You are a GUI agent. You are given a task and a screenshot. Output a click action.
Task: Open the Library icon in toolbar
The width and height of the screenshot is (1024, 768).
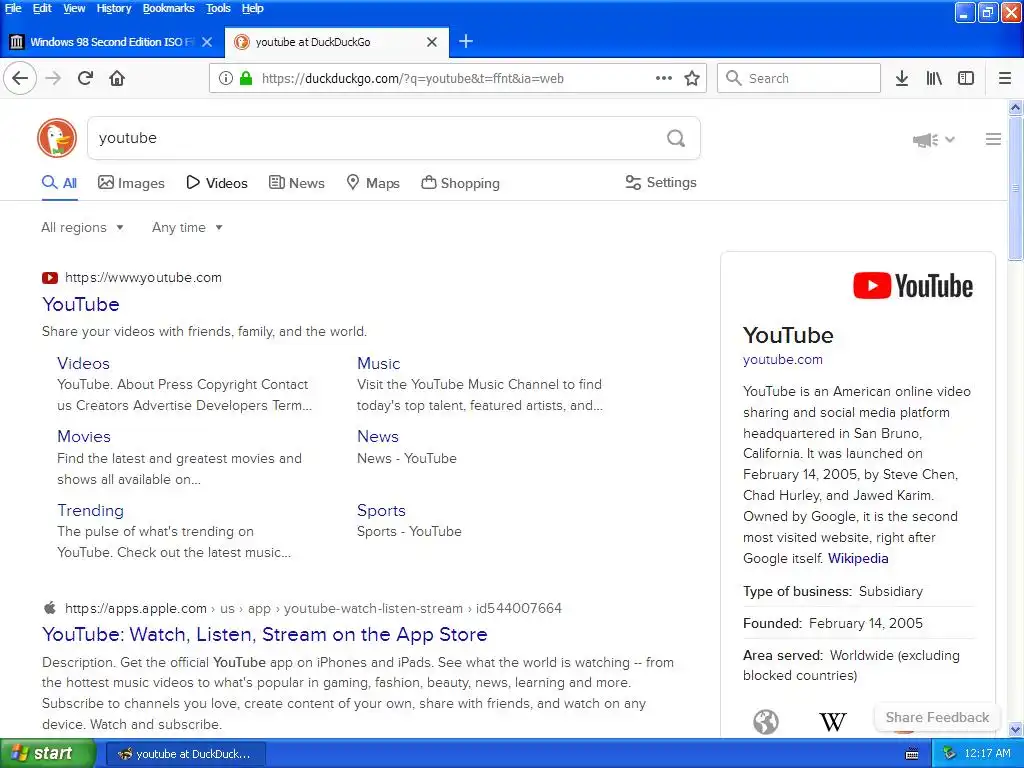(934, 78)
